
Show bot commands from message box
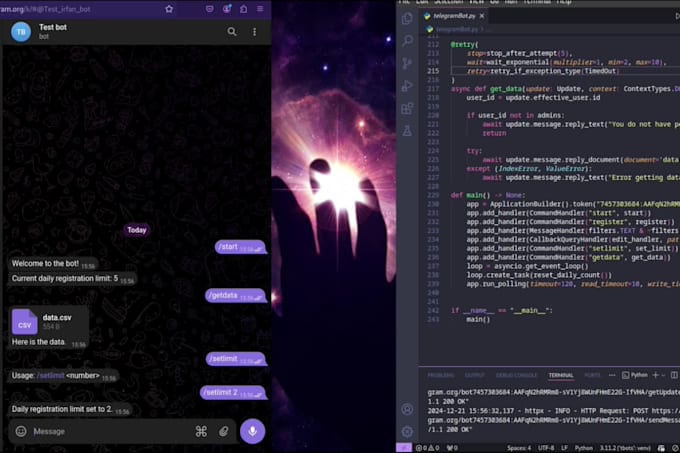(x=201, y=431)
